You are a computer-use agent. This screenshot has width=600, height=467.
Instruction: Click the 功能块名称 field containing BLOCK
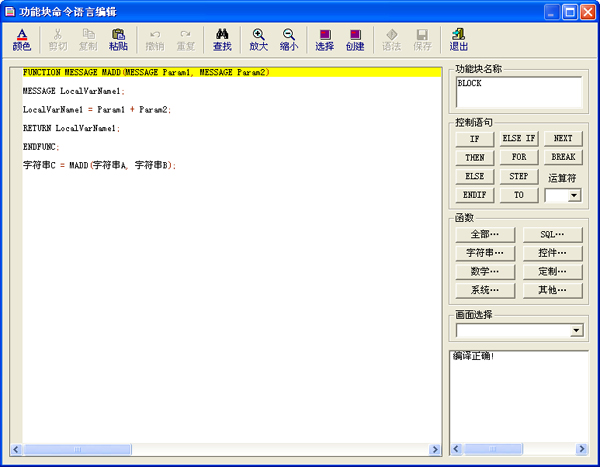[x=519, y=92]
